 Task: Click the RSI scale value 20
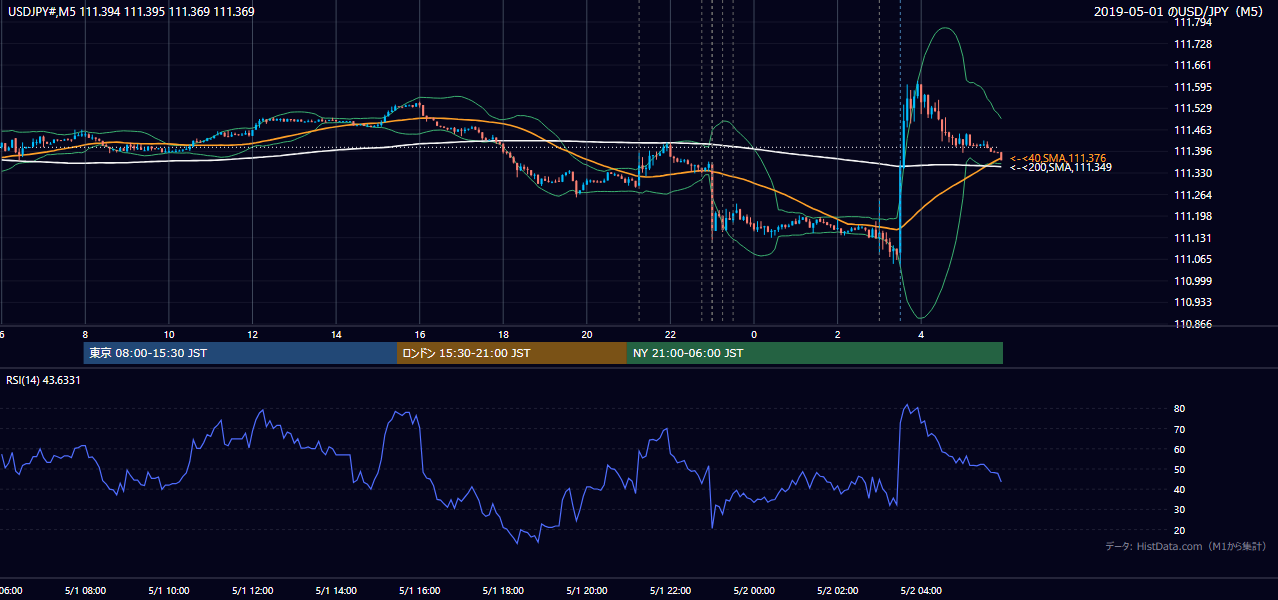click(x=1179, y=530)
